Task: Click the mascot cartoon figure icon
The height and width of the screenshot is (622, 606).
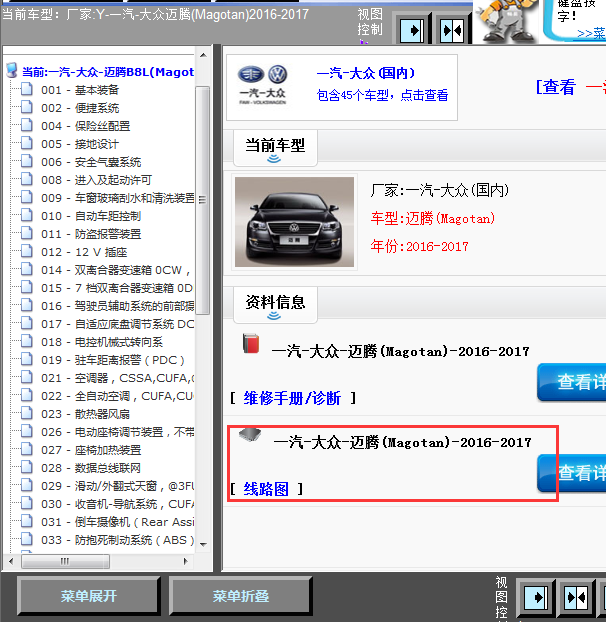Action: click(x=505, y=21)
